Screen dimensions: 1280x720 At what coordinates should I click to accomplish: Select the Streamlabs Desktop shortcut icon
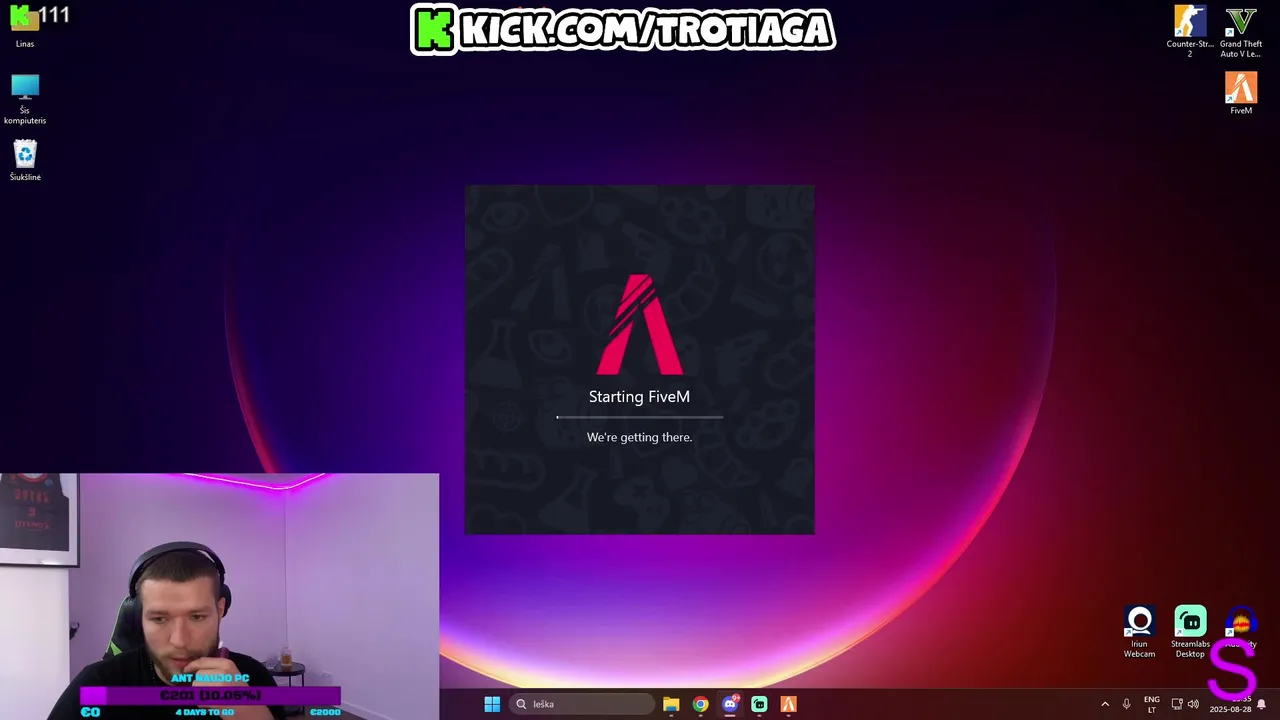tap(1190, 632)
